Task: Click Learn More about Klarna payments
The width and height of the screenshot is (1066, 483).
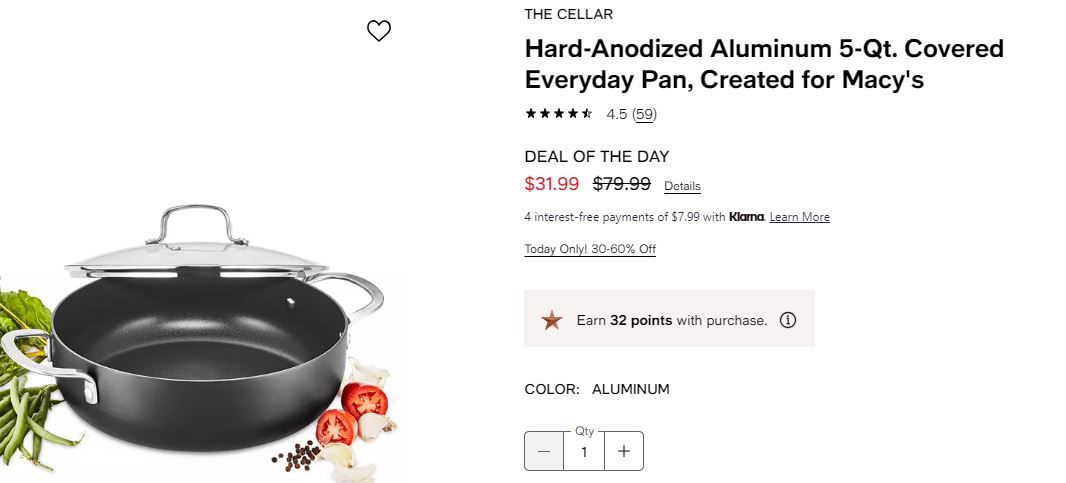Action: coord(799,217)
